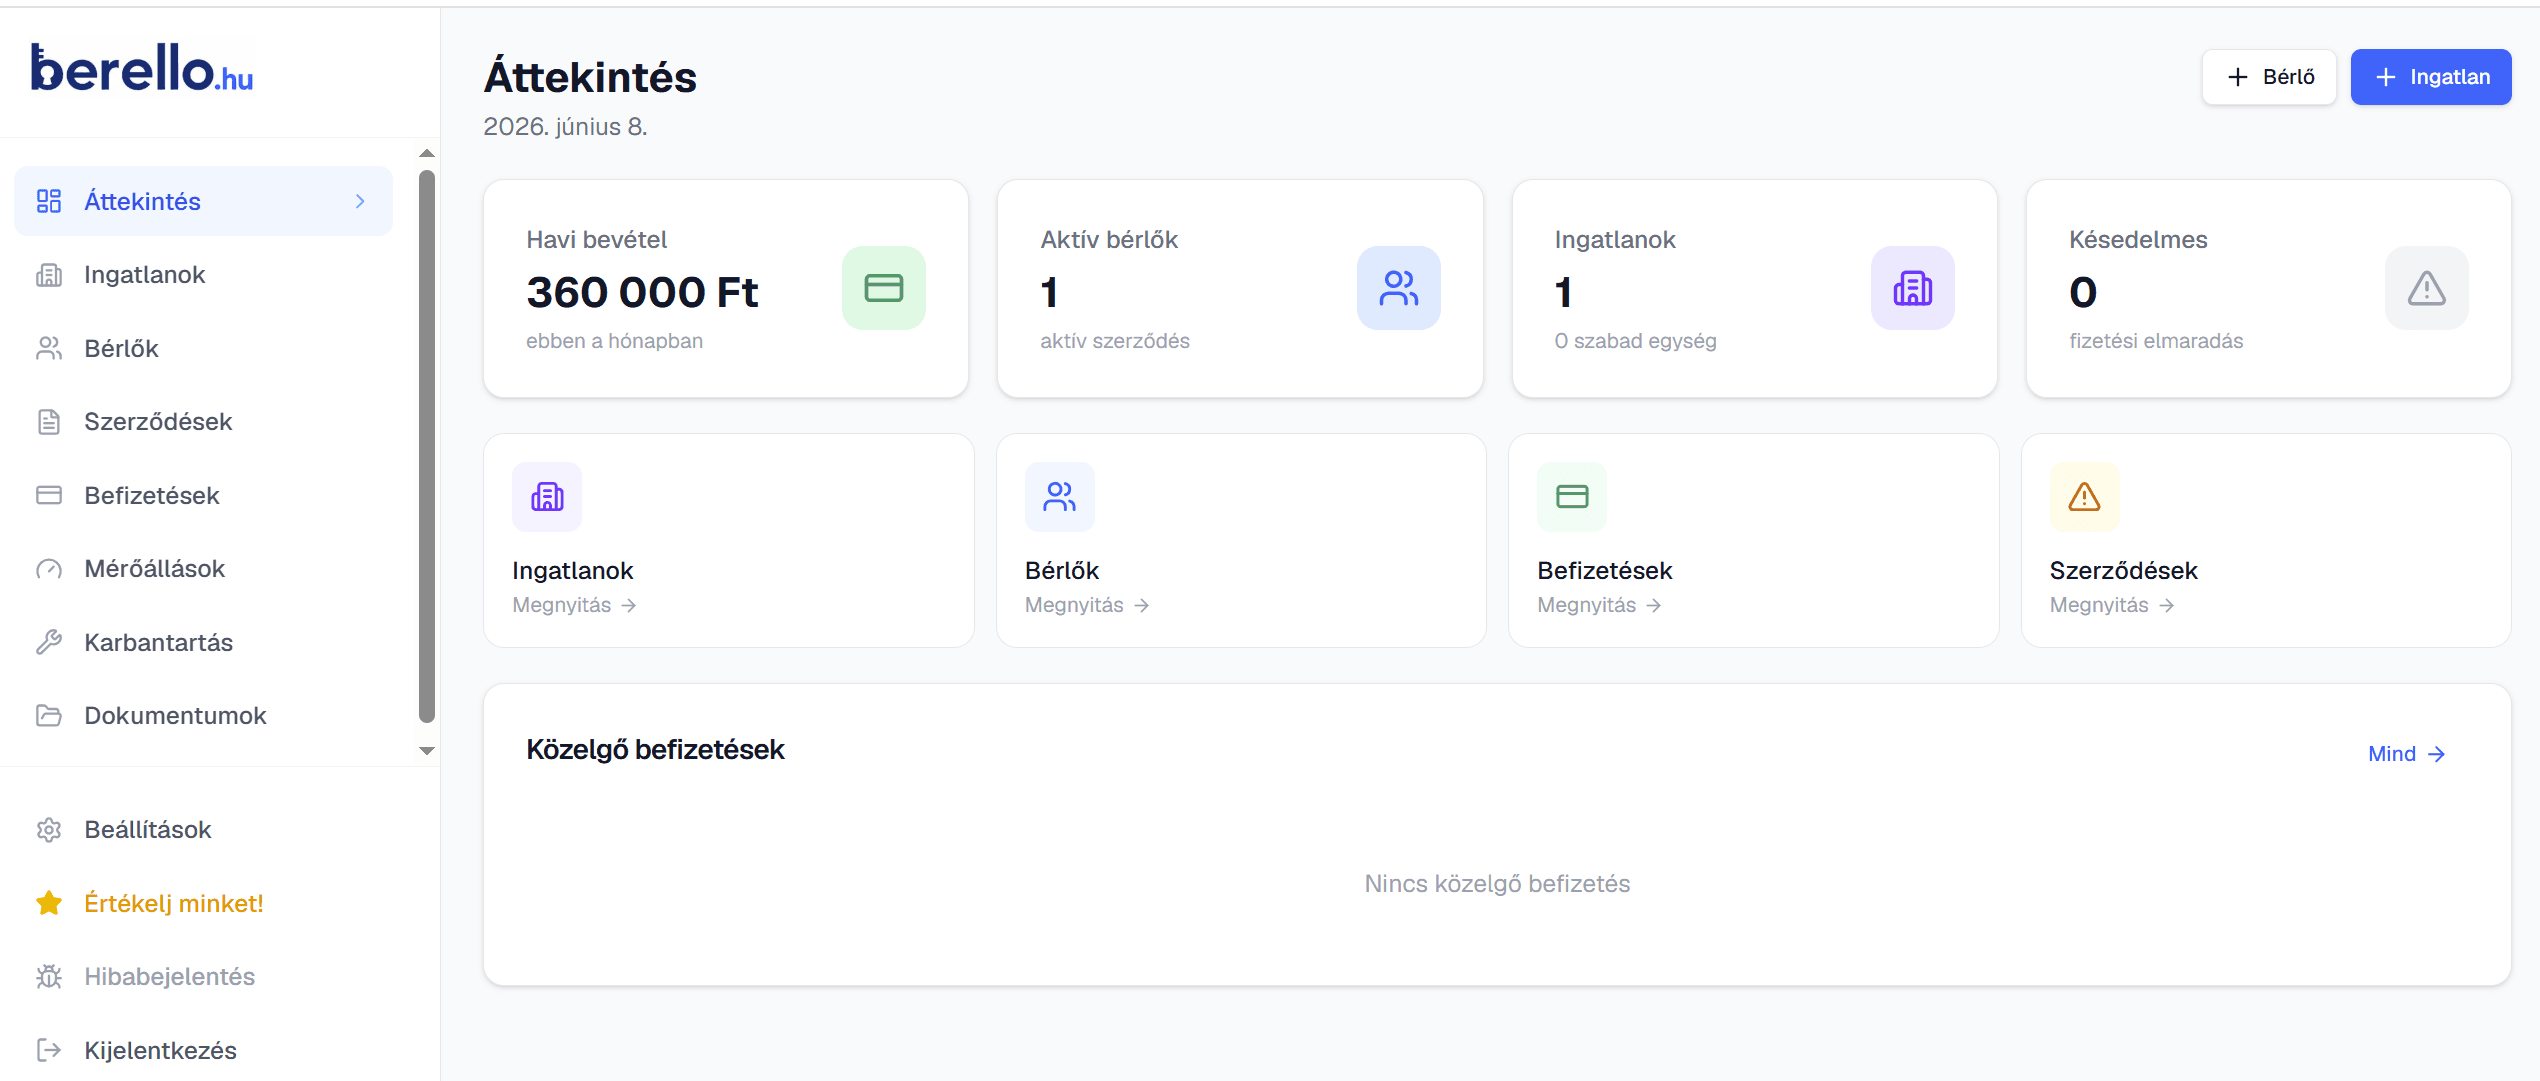The height and width of the screenshot is (1081, 2540).
Task: Click Megnyitás under Bérlők tile
Action: coord(1087,605)
